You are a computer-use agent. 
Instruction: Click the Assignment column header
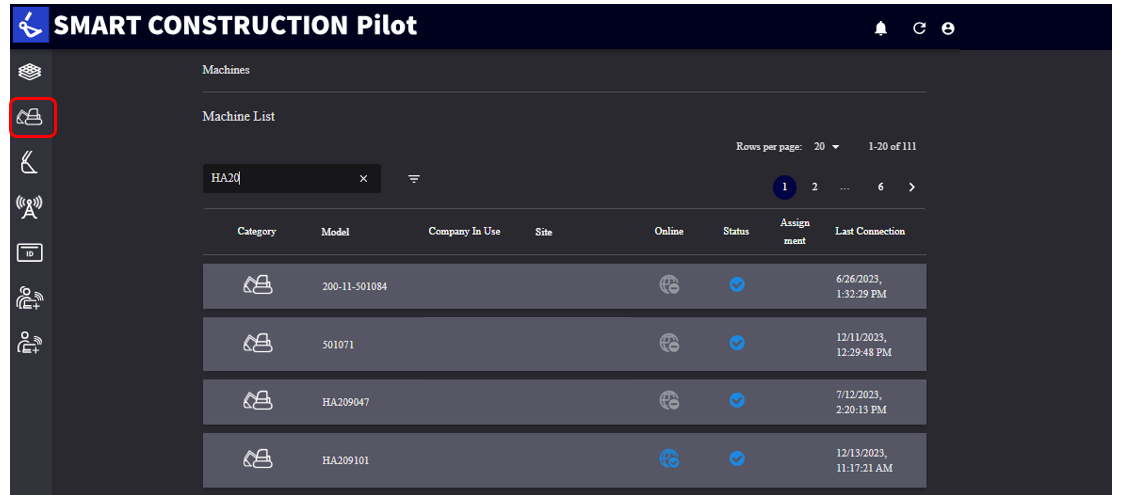tap(793, 231)
